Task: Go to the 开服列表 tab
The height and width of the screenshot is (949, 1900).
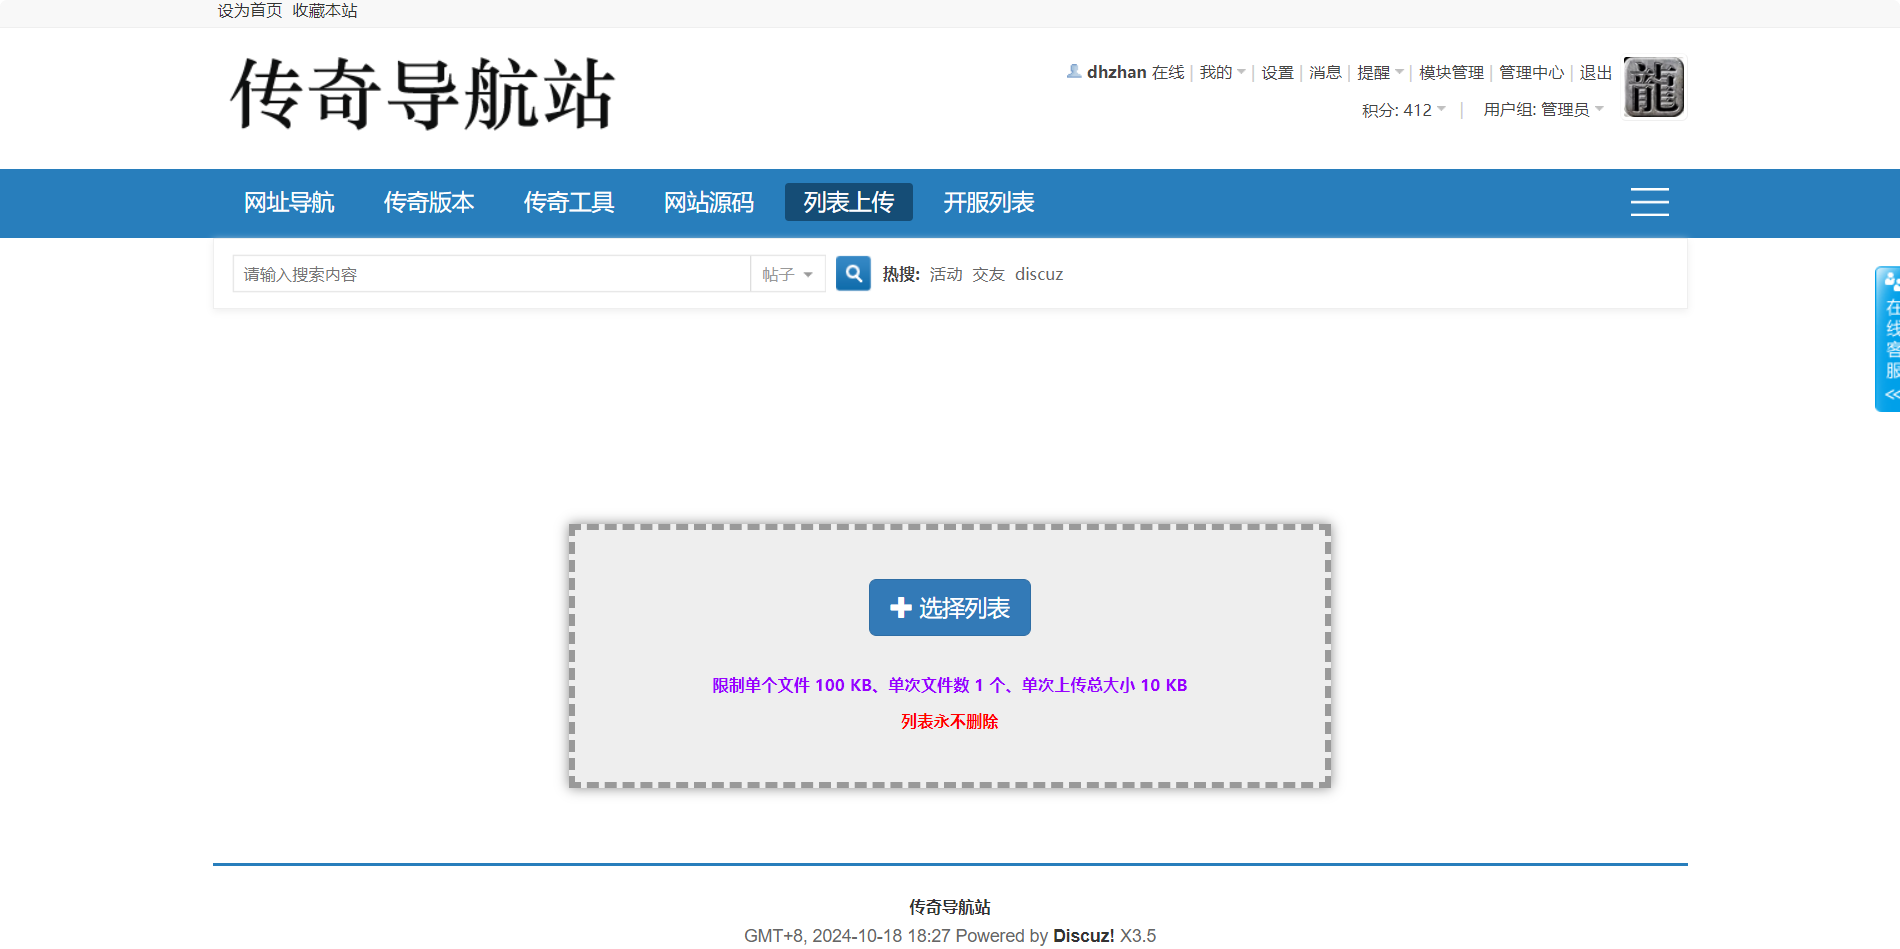Action: coord(988,203)
